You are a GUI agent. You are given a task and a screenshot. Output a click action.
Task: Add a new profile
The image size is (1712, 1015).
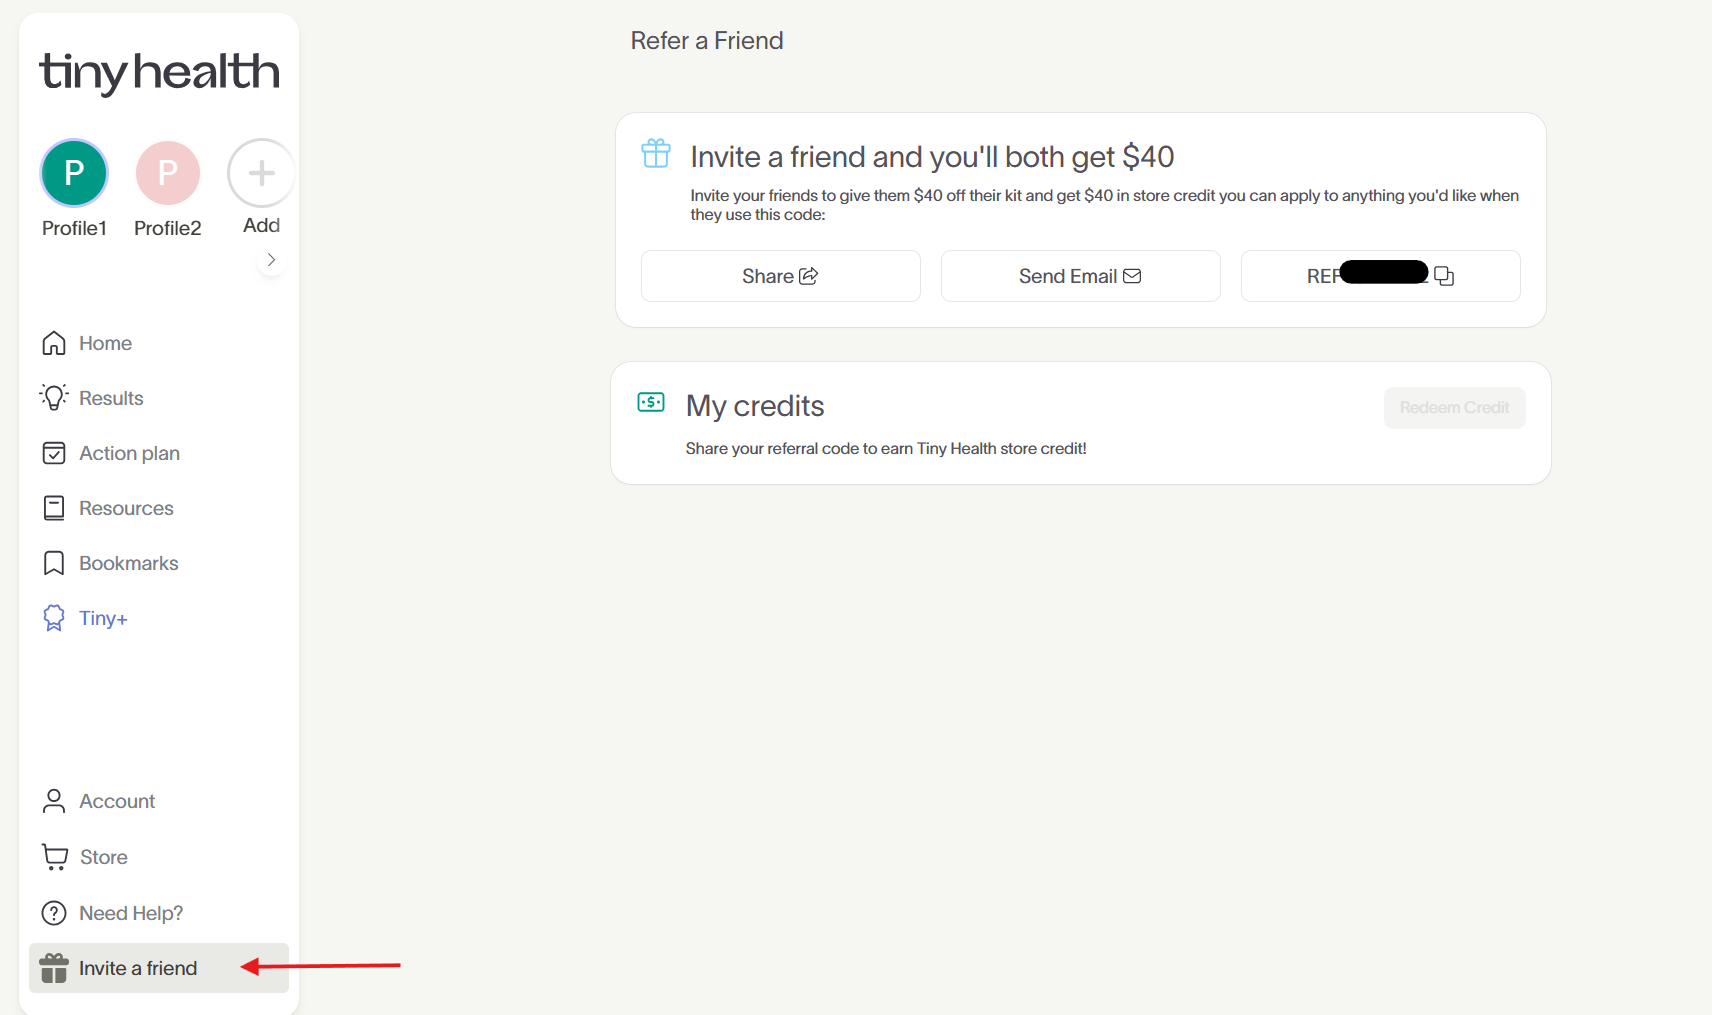(x=260, y=172)
